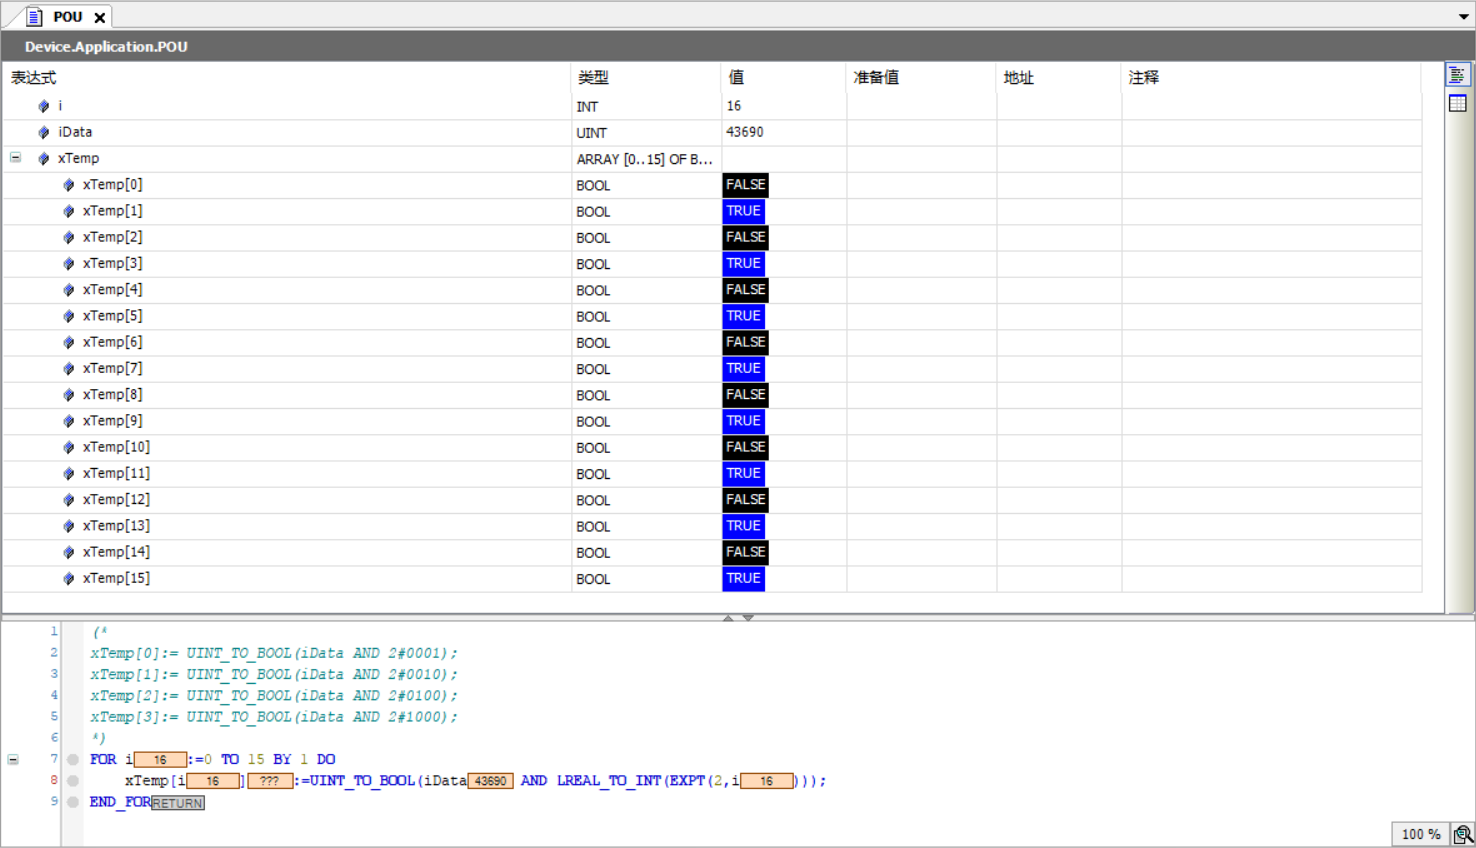This screenshot has height=848, width=1476.
Task: Click the 地址 column header
Action: (1059, 77)
